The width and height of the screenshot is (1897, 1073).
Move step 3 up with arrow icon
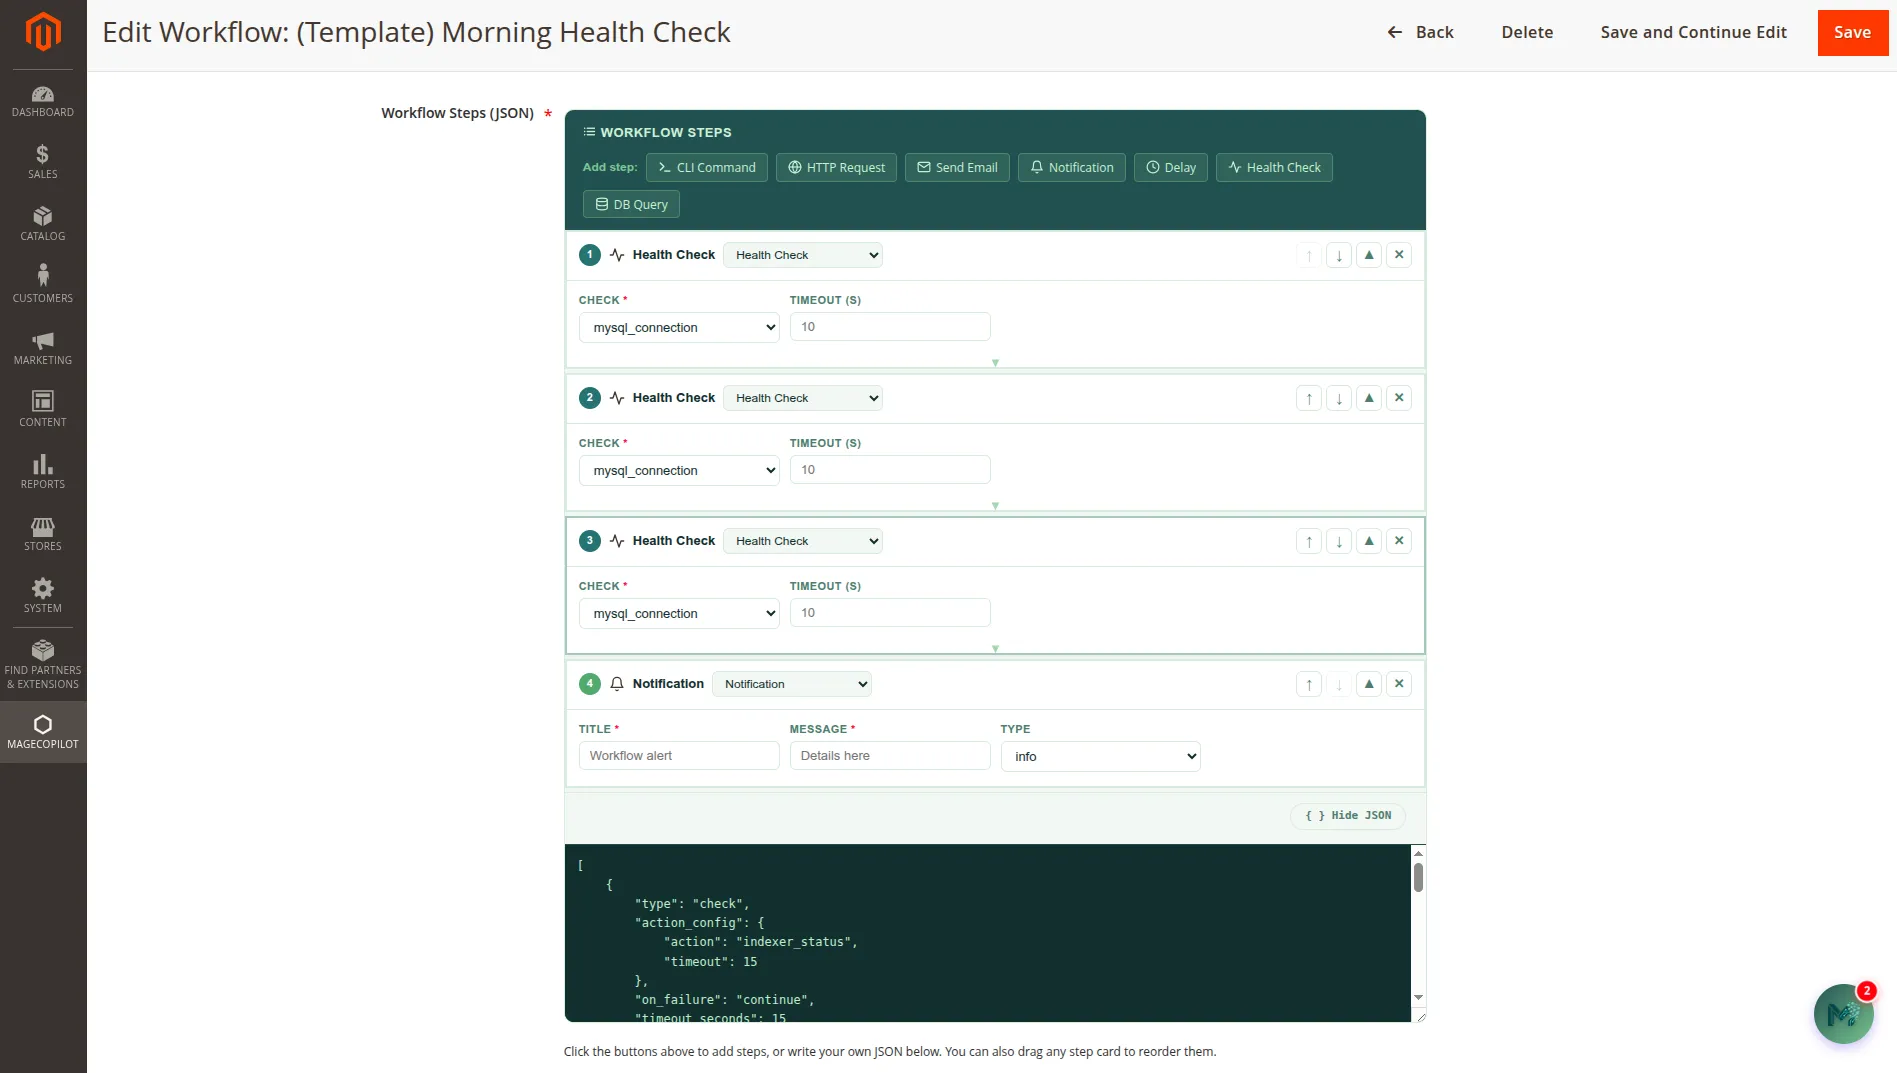pos(1309,541)
